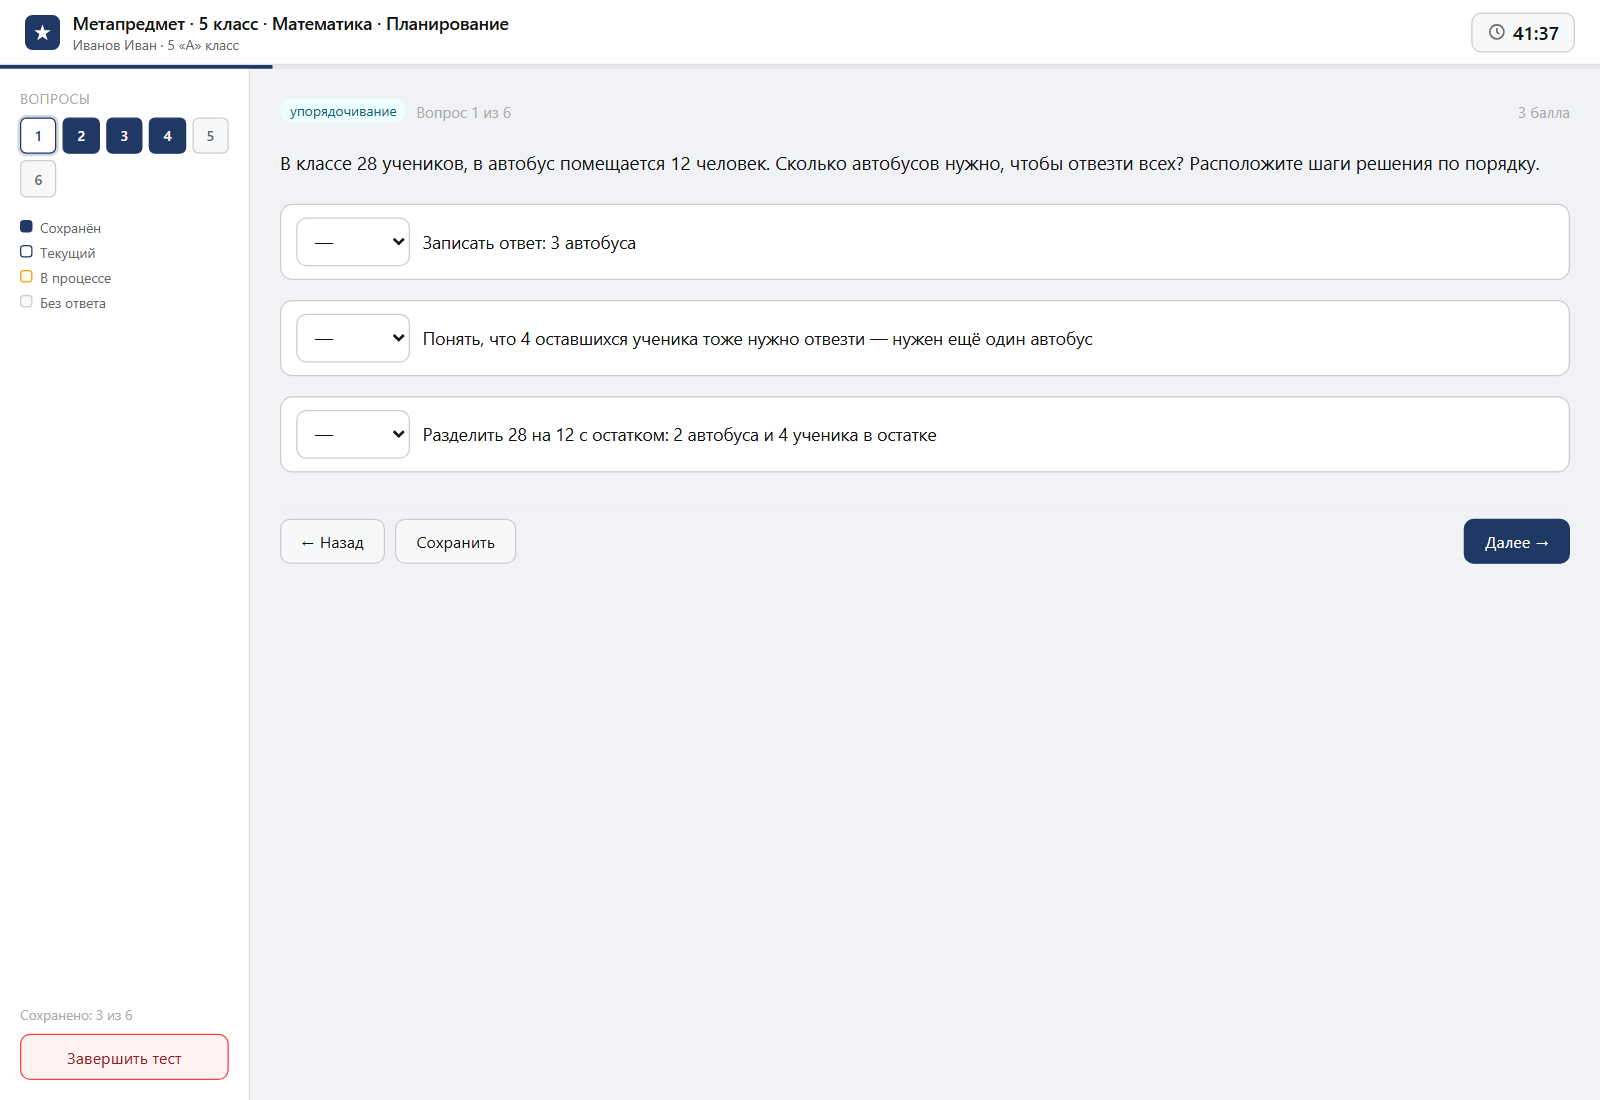Screen dimensions: 1600x1100
Task: Click the 'Без ответа' legend entry
Action: pos(63,303)
